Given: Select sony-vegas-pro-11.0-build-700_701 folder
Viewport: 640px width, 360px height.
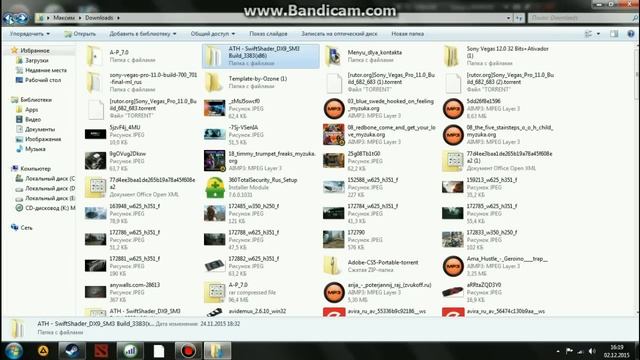Looking at the screenshot, I should 141,82.
